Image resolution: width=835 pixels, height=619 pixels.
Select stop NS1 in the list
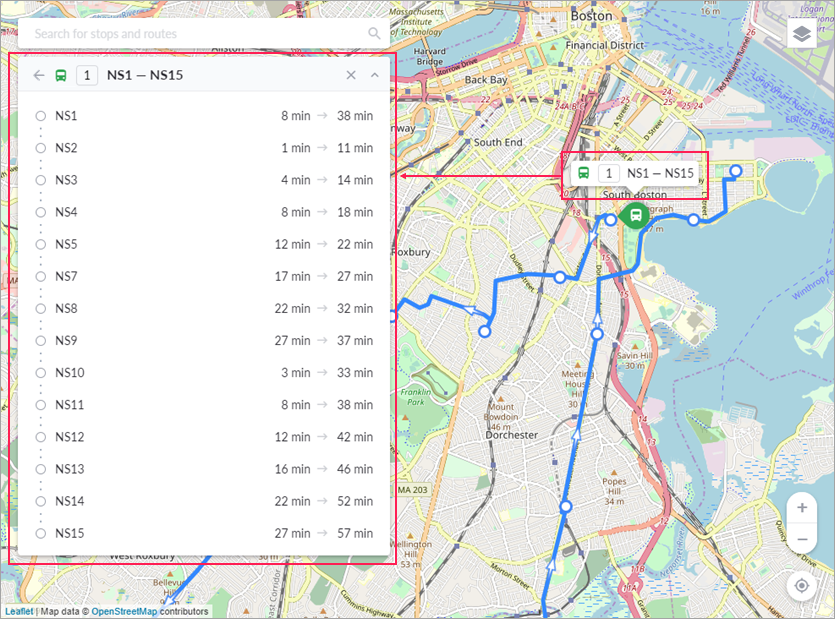(x=204, y=116)
